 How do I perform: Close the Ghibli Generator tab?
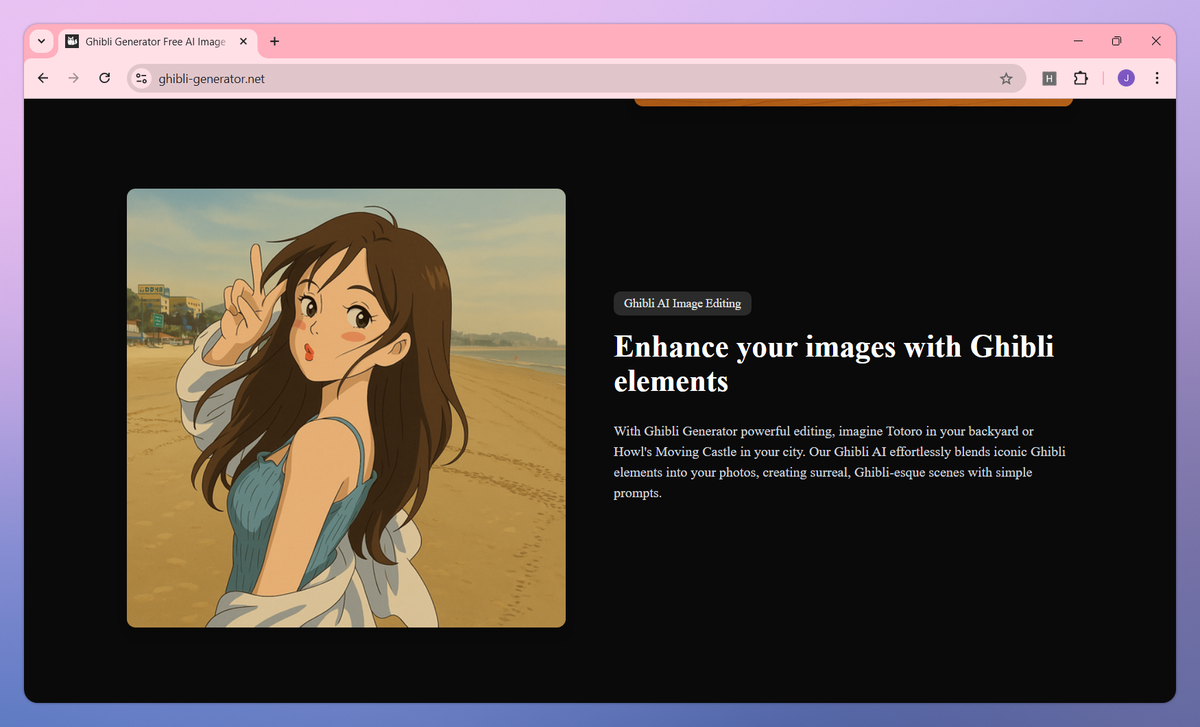pyautogui.click(x=243, y=41)
